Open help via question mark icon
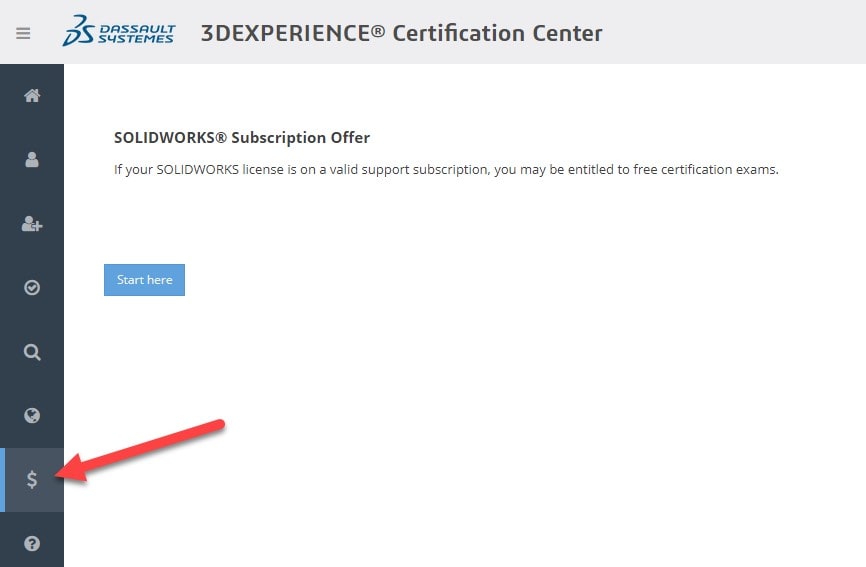This screenshot has width=866, height=567. 32,543
